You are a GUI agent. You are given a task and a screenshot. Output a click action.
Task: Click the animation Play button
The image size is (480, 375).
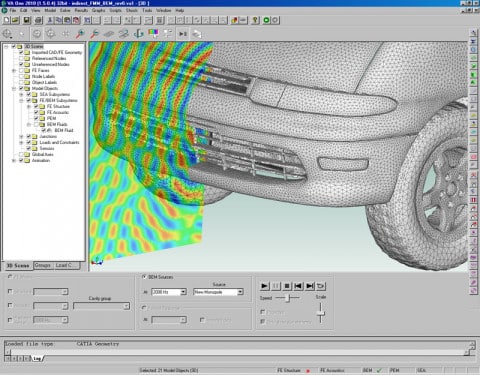(264, 286)
